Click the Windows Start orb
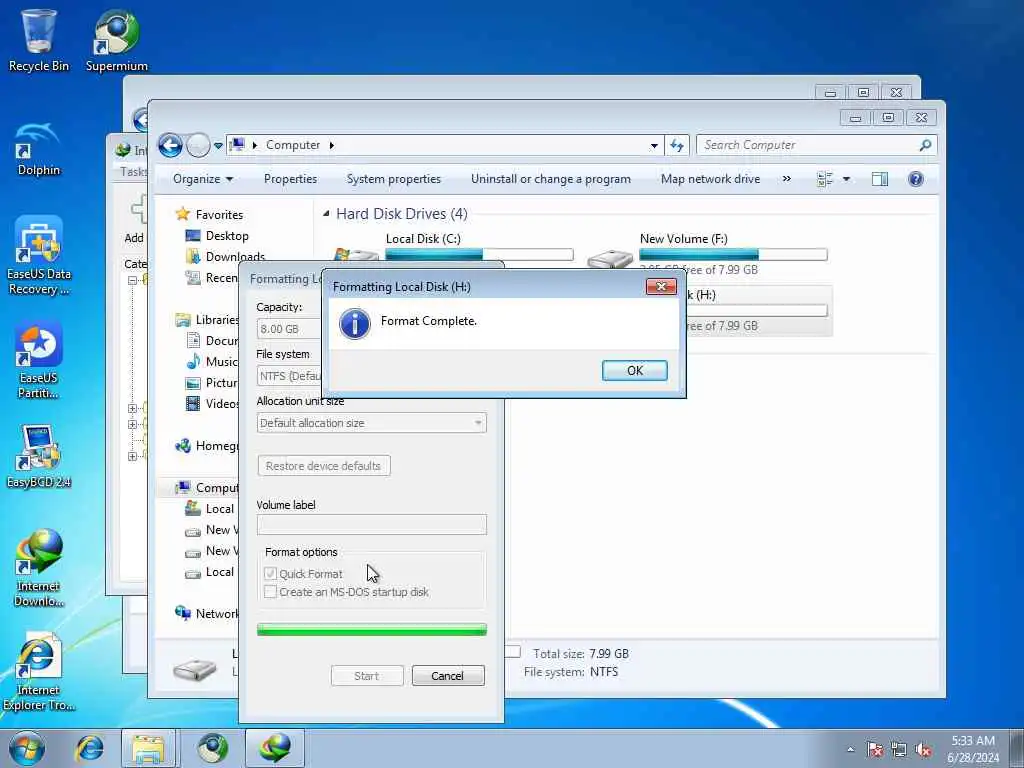The height and width of the screenshot is (768, 1024). click(27, 748)
